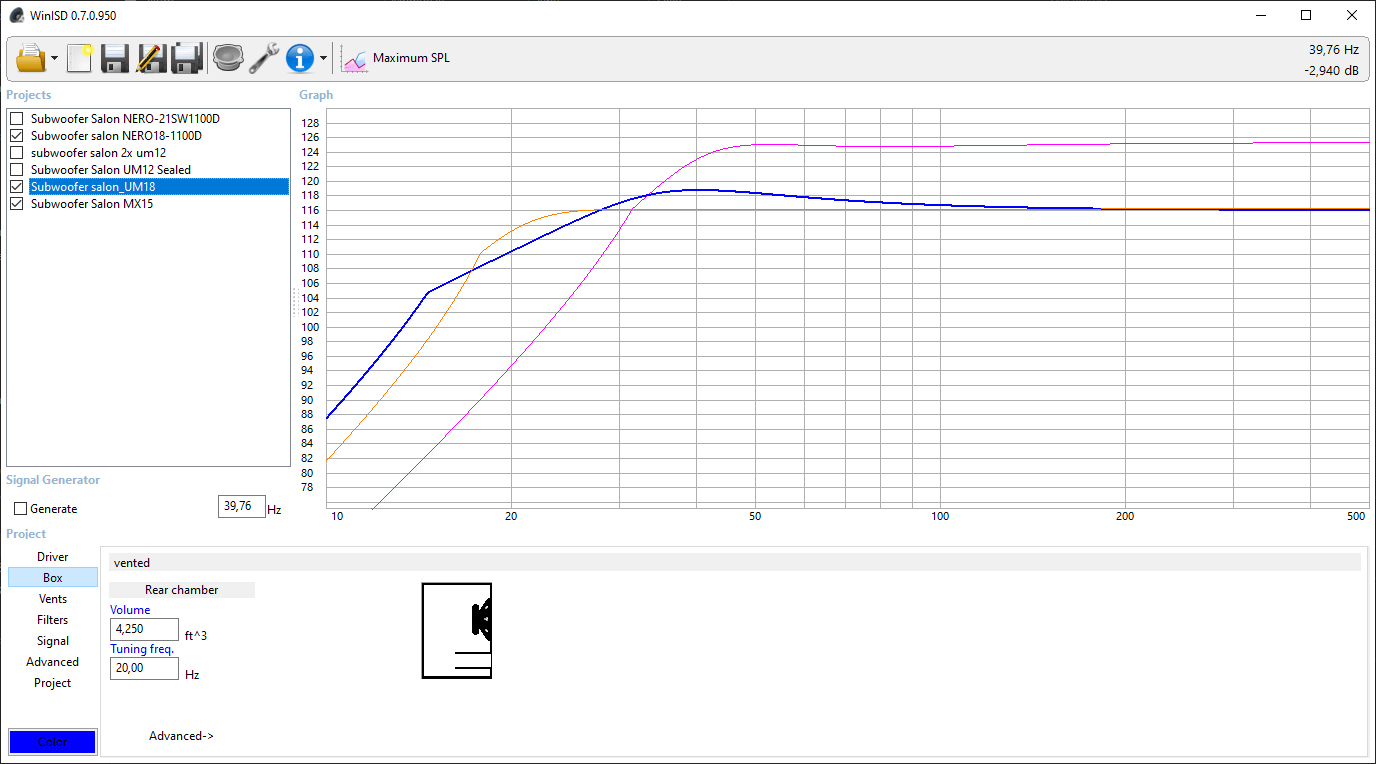Save project with the single floppy icon
1376x764 pixels.
click(x=115, y=58)
